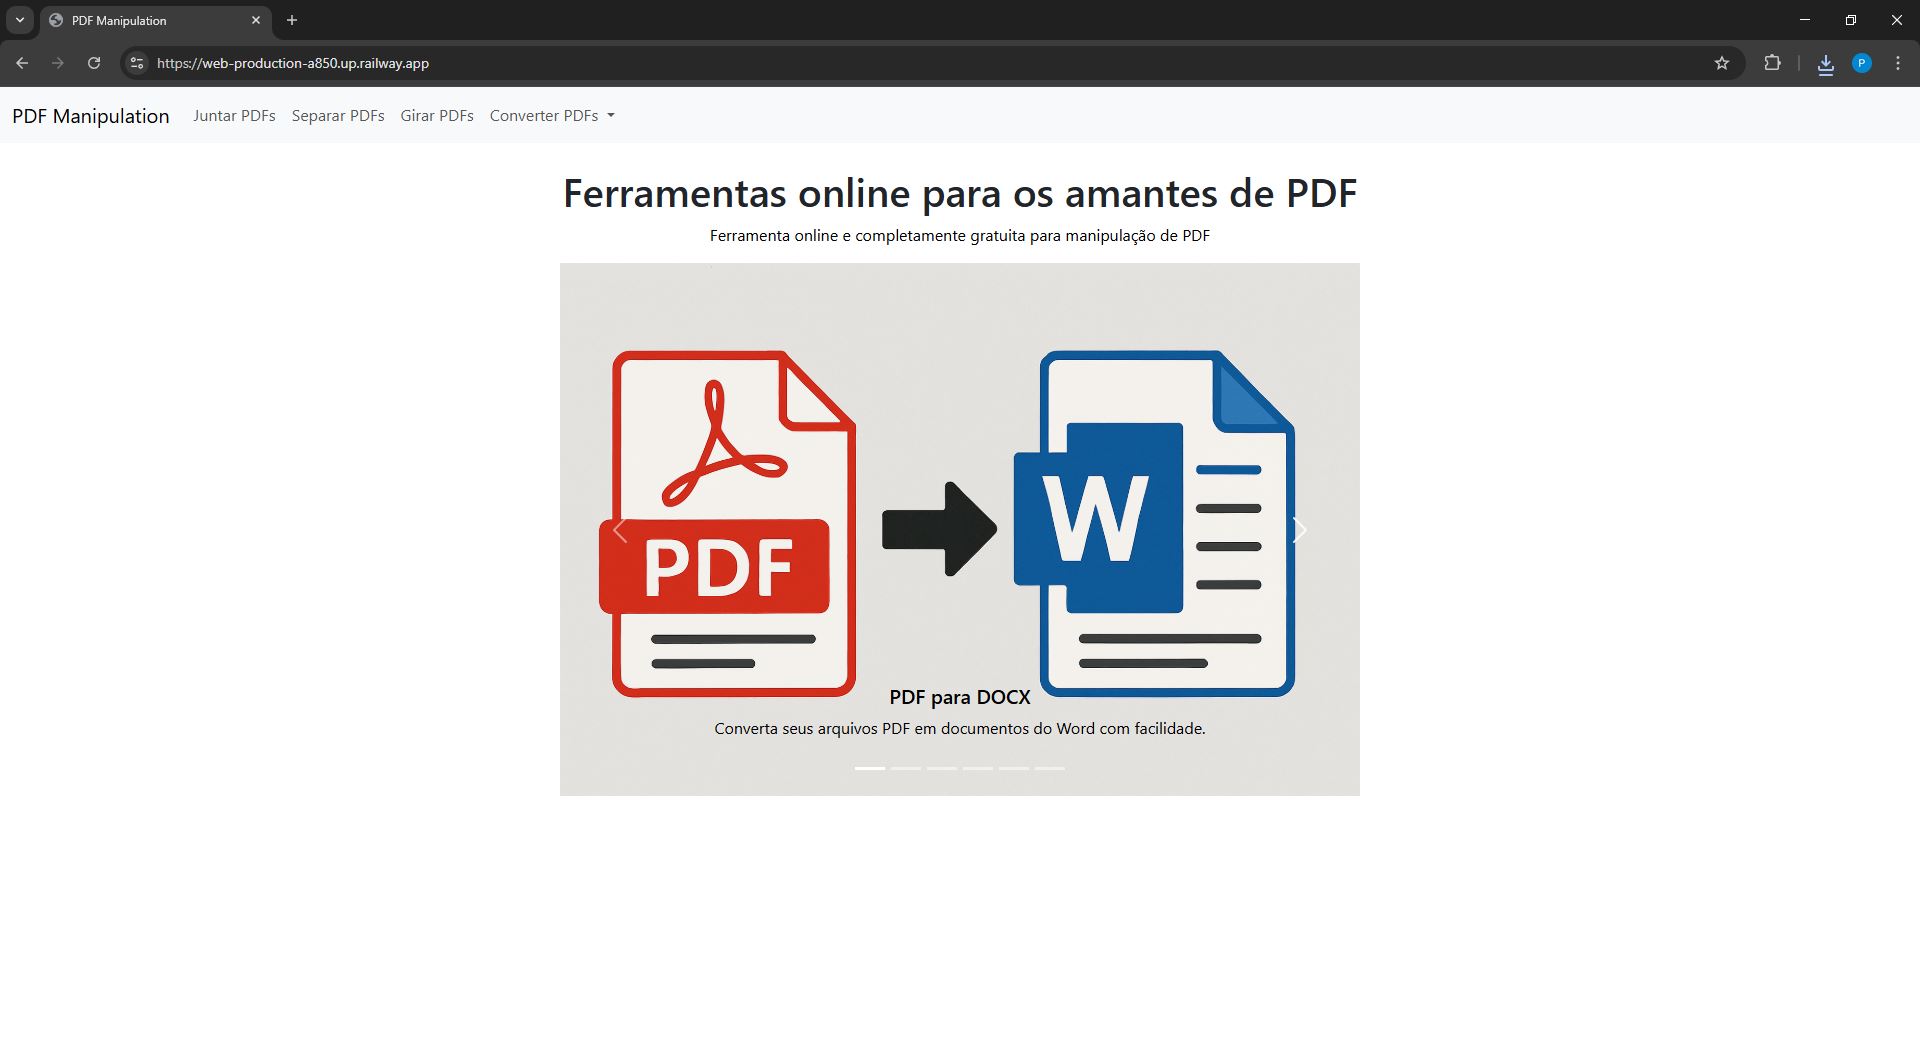Open the tab search dropdown arrow
The height and width of the screenshot is (1040, 1920).
(19, 20)
